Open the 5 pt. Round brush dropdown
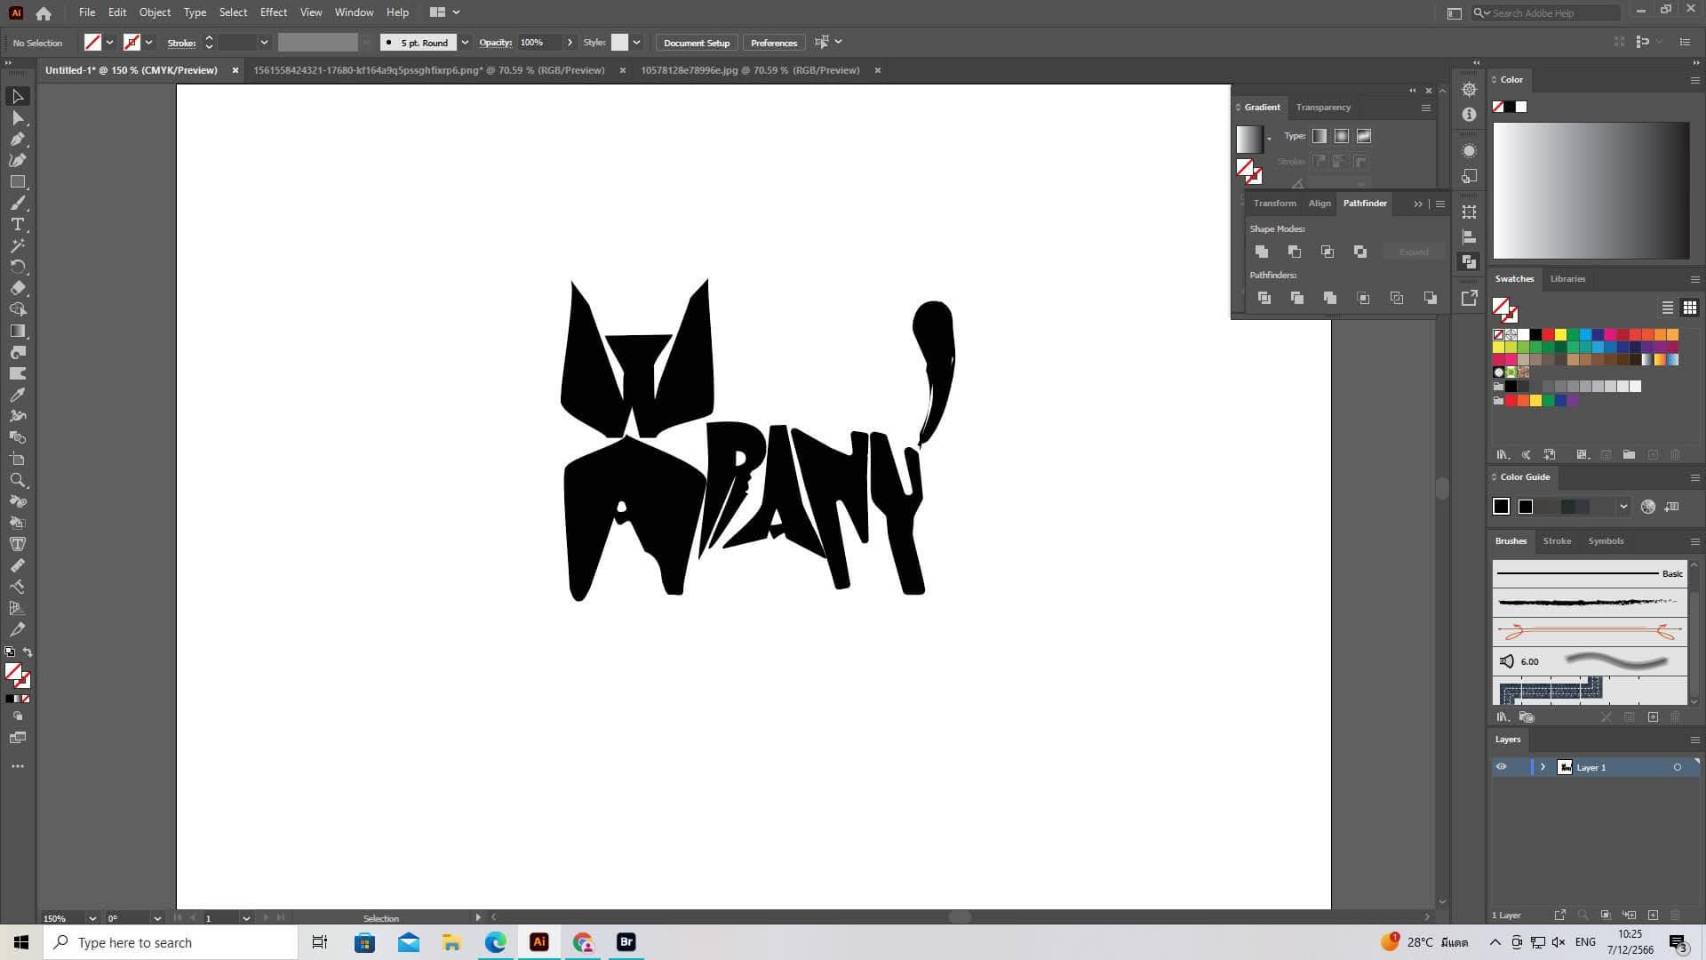 click(465, 43)
